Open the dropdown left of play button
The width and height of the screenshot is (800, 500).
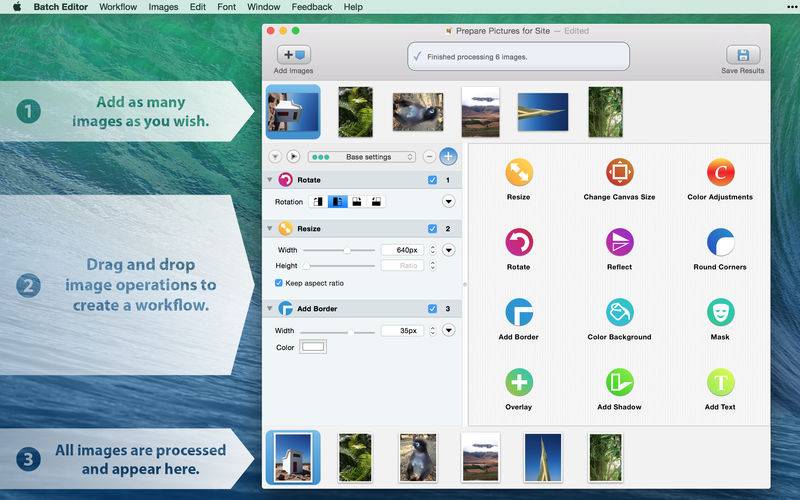pos(275,157)
